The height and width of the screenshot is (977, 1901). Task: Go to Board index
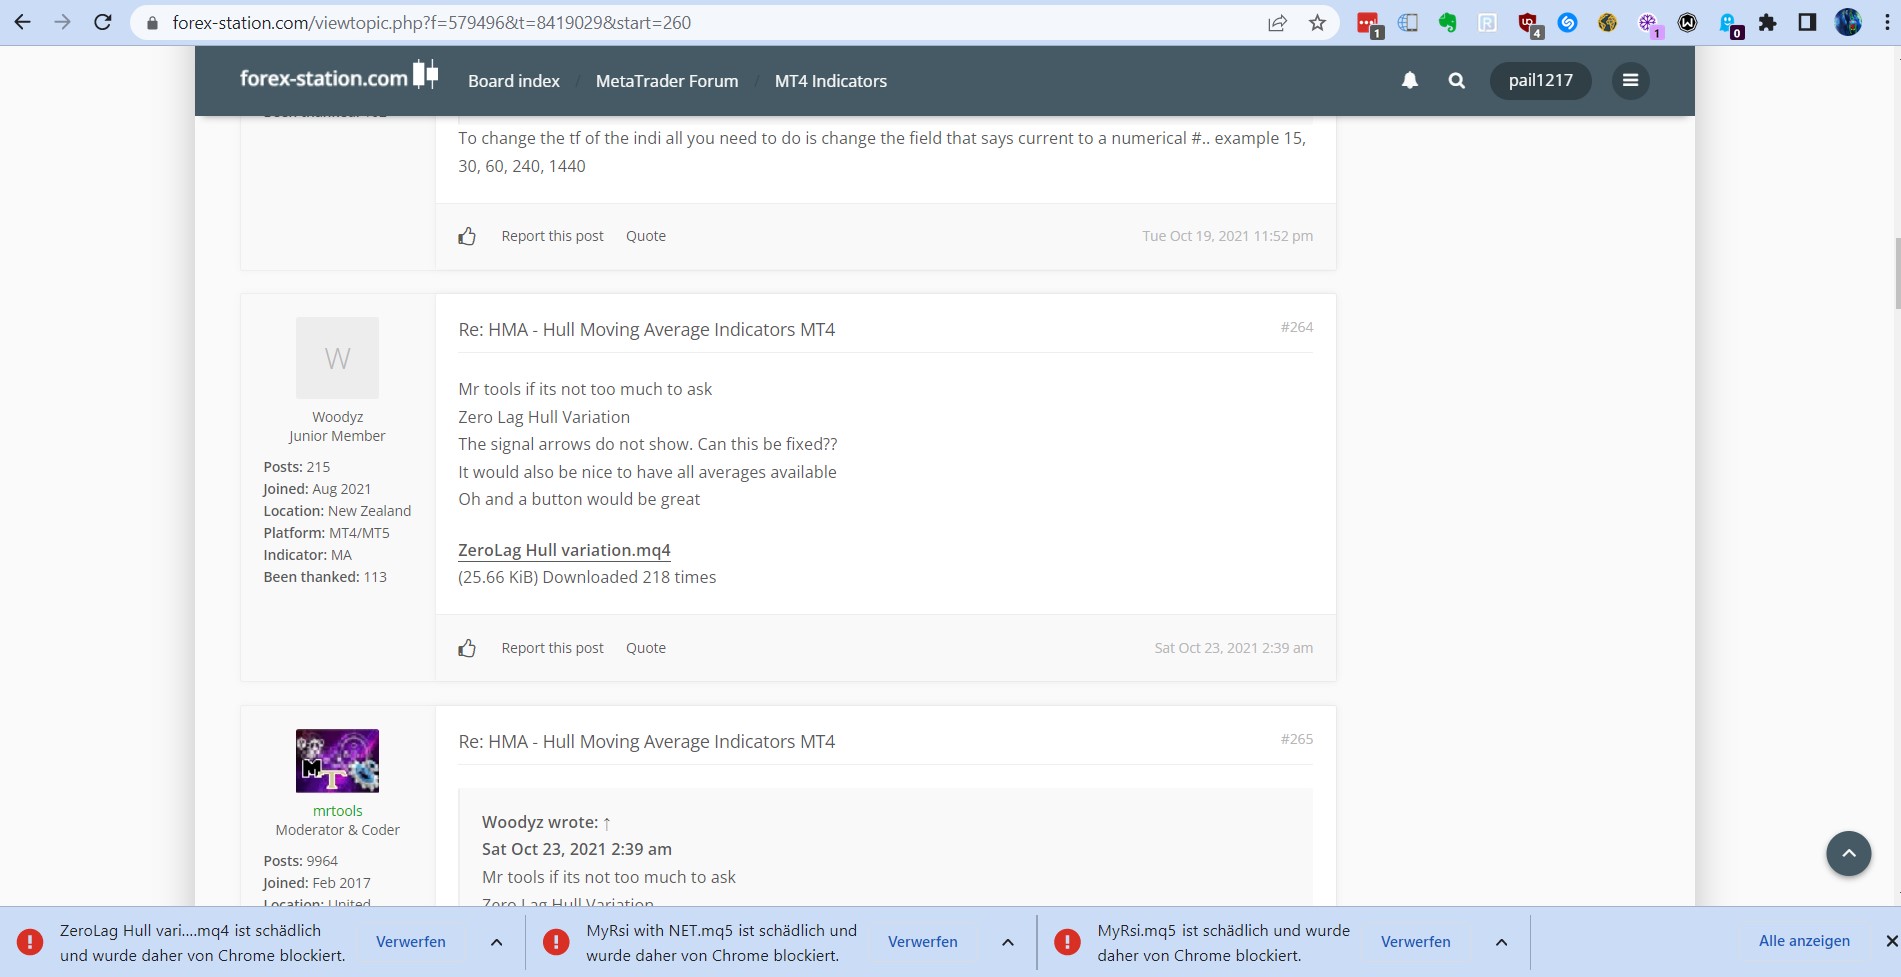coord(514,81)
